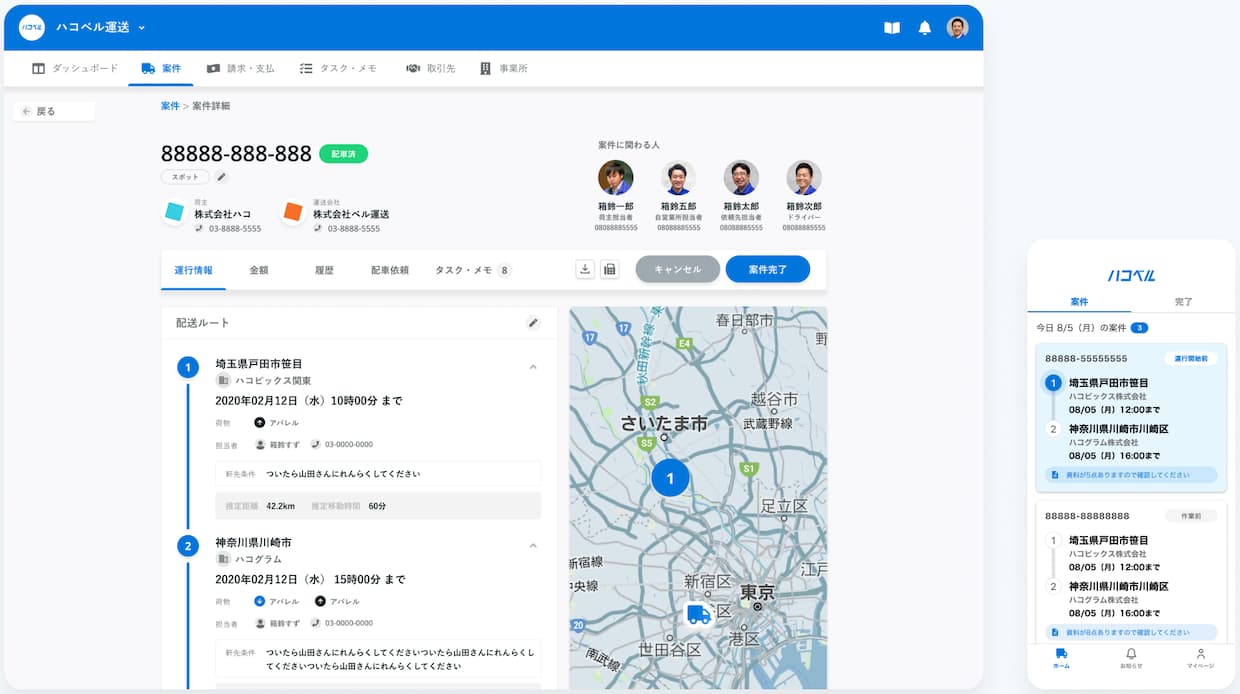This screenshot has width=1240, height=694.
Task: Click the キャンセル button
Action: point(678,269)
